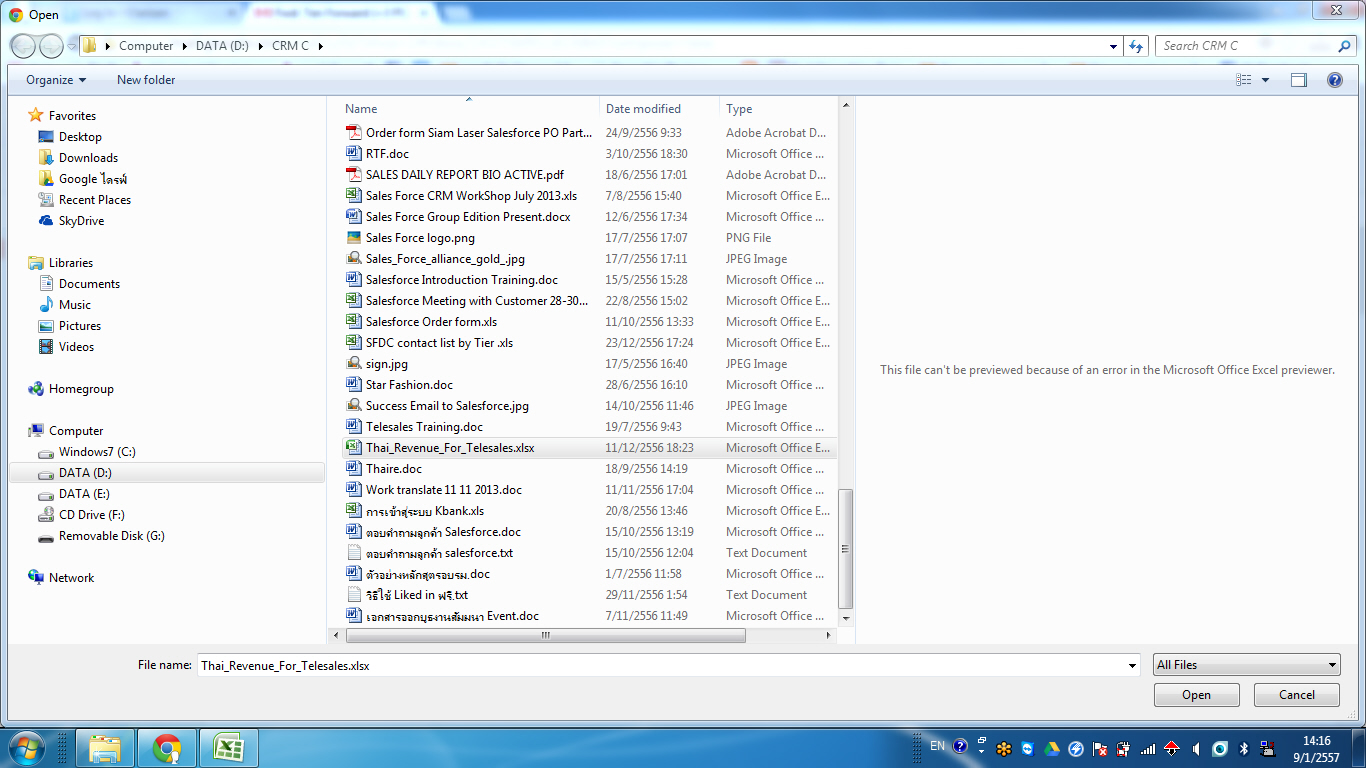Click the Excel icon in the taskbar
The width and height of the screenshot is (1366, 768).
pos(229,748)
